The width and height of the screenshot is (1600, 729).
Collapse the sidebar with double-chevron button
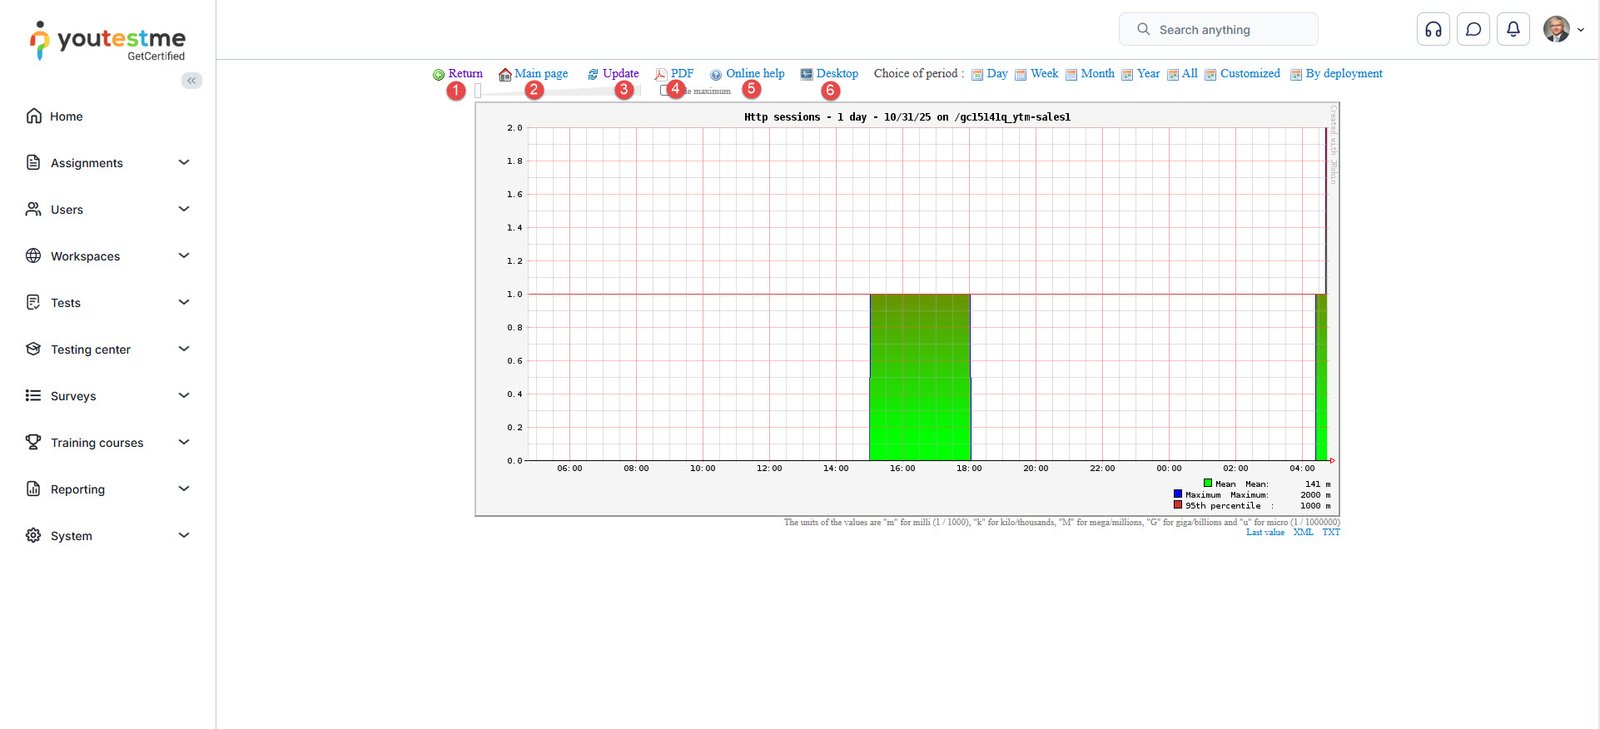(191, 80)
